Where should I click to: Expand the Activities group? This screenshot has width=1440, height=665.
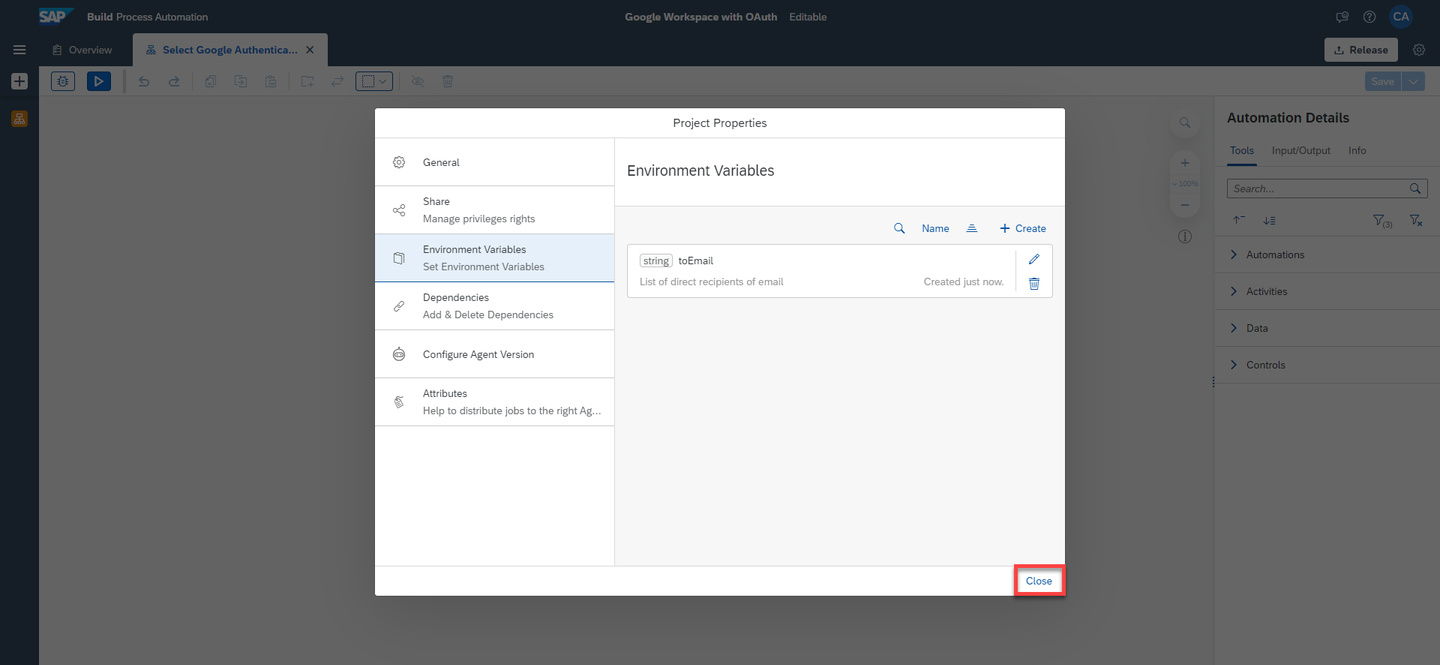click(1327, 292)
